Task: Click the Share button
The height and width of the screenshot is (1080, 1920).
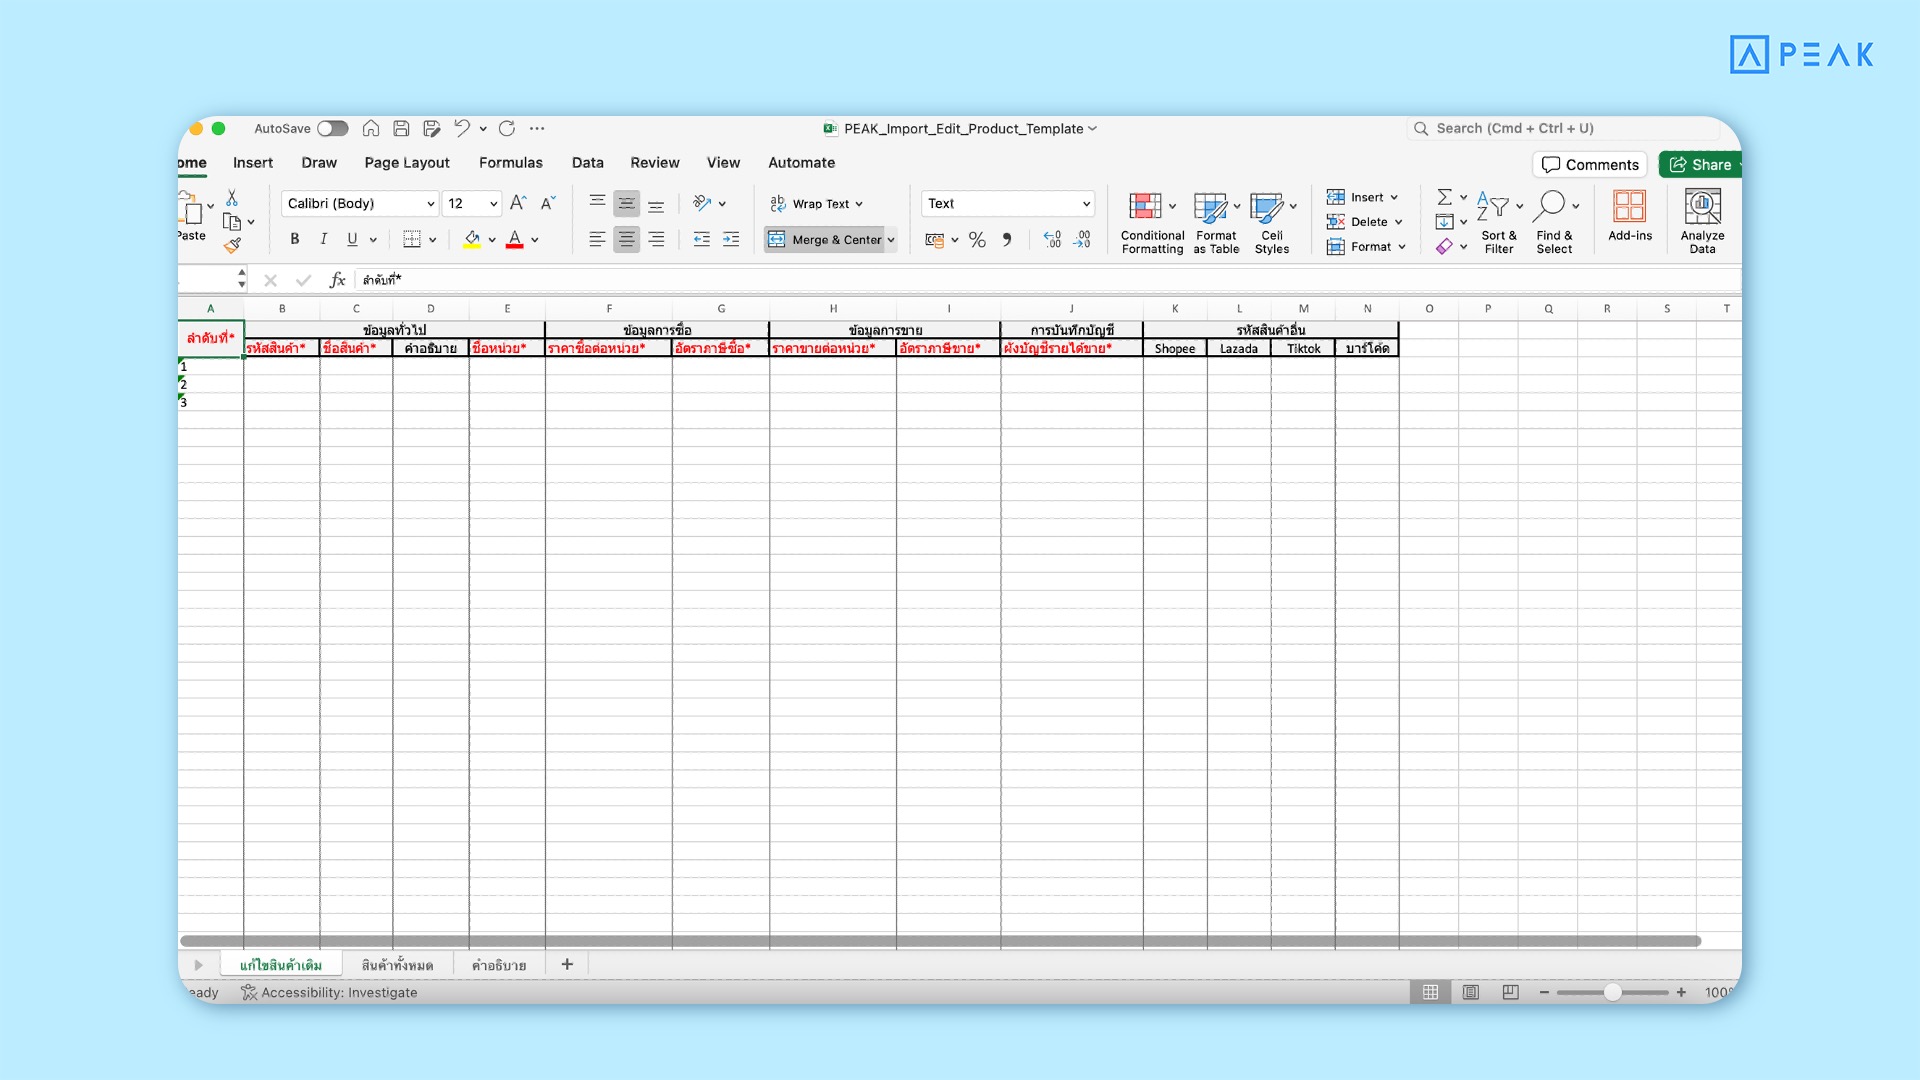Action: (x=1701, y=165)
